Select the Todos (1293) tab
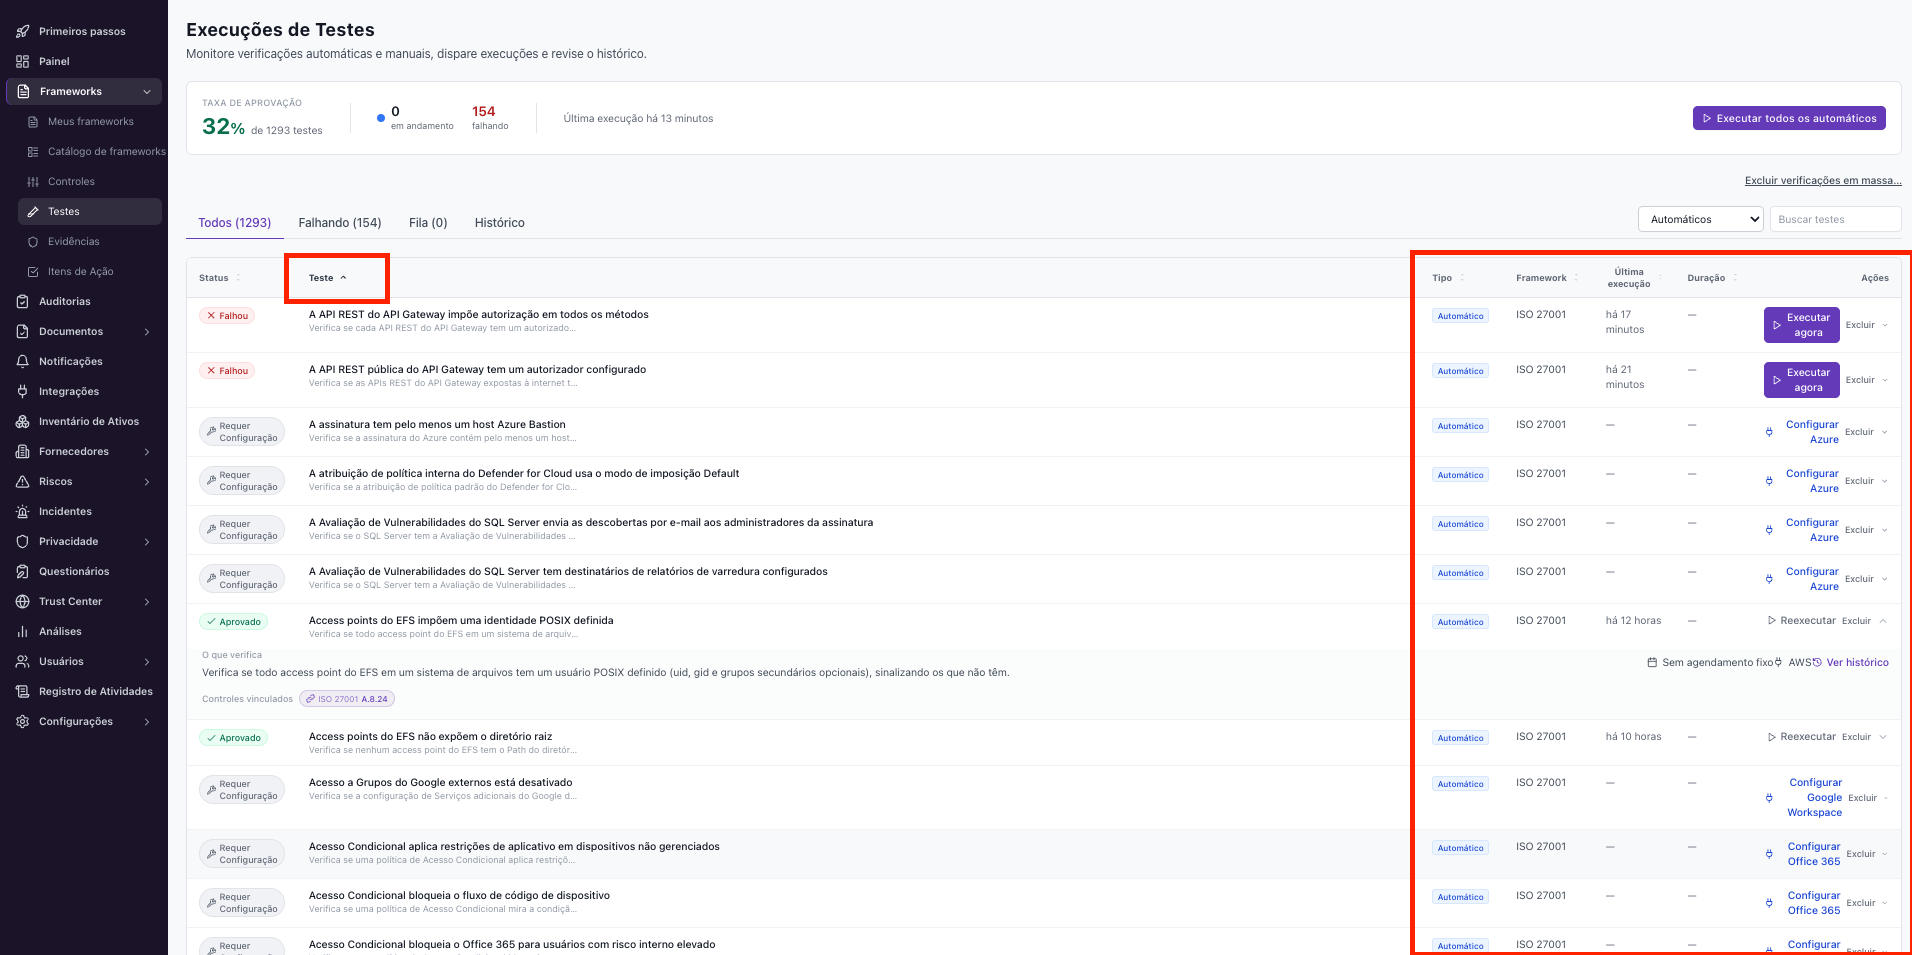The height and width of the screenshot is (955, 1912). click(x=235, y=222)
